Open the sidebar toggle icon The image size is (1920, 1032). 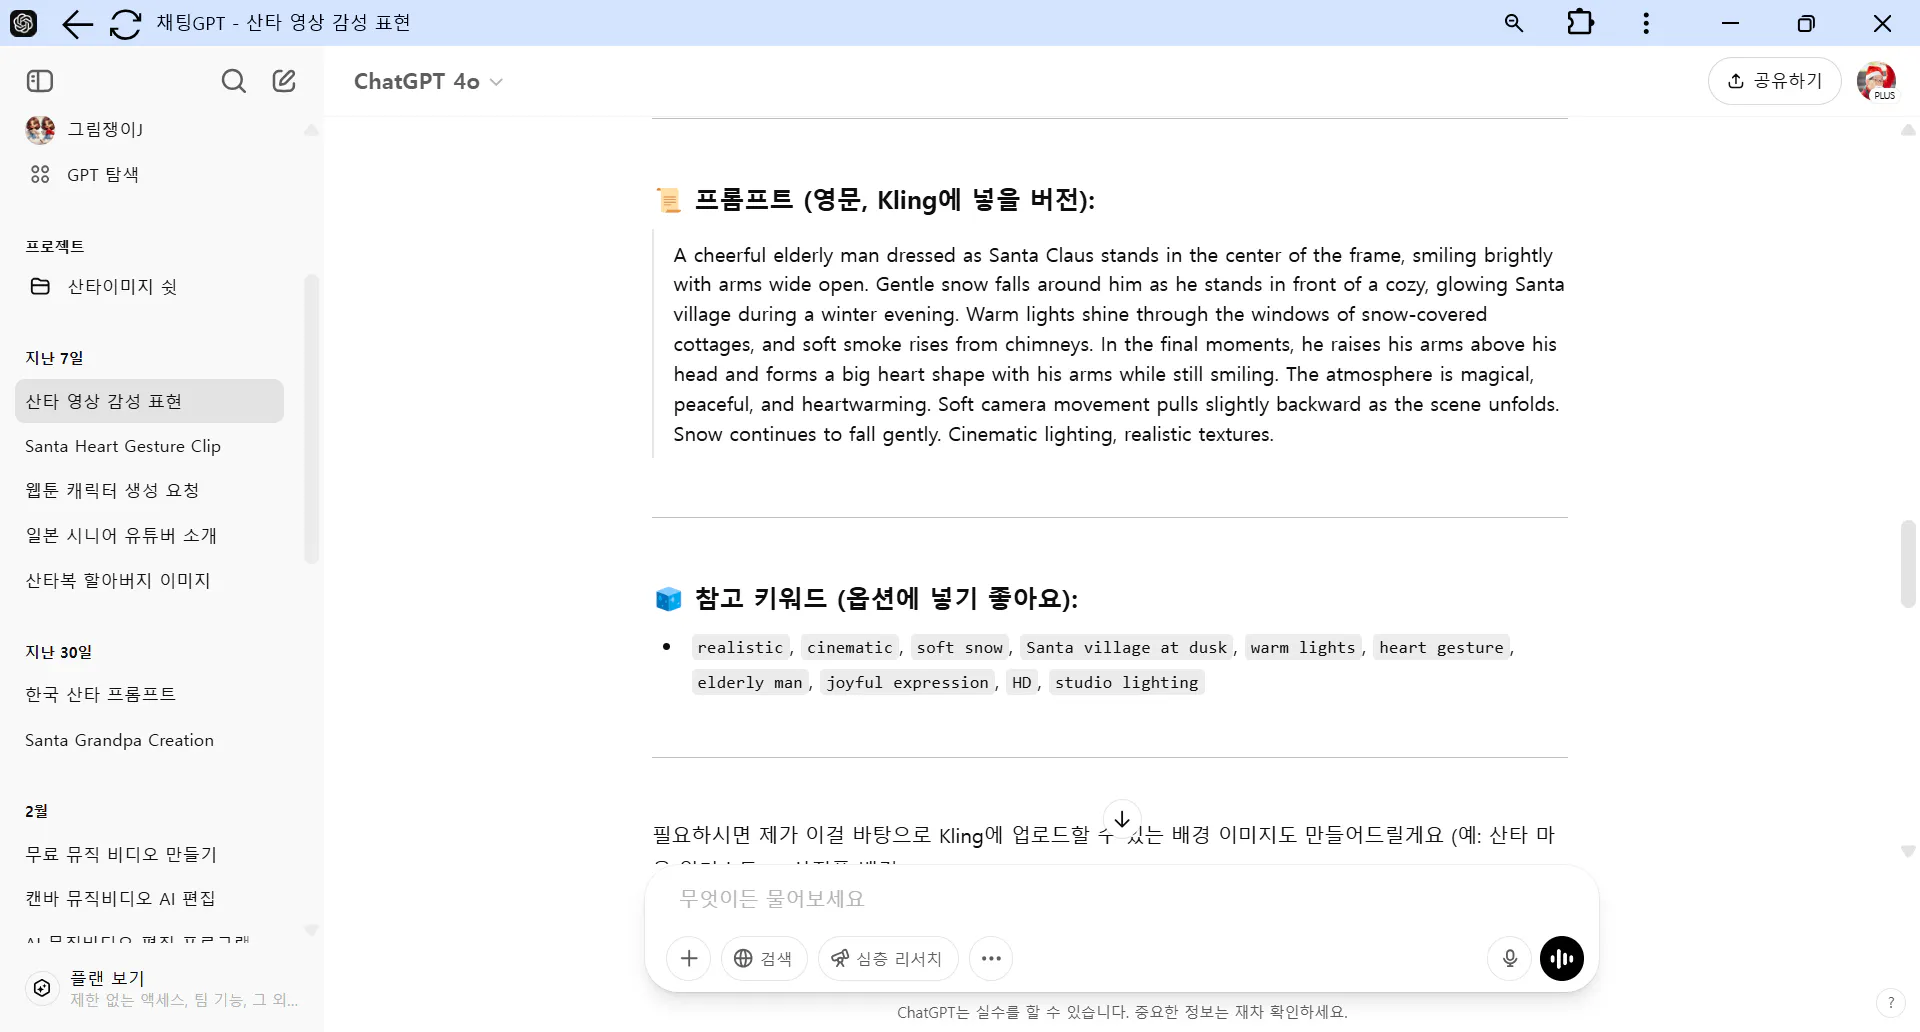tap(39, 81)
